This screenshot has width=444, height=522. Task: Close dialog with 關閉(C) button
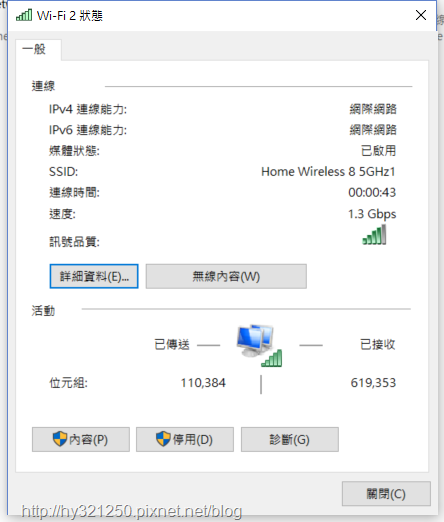tap(386, 493)
